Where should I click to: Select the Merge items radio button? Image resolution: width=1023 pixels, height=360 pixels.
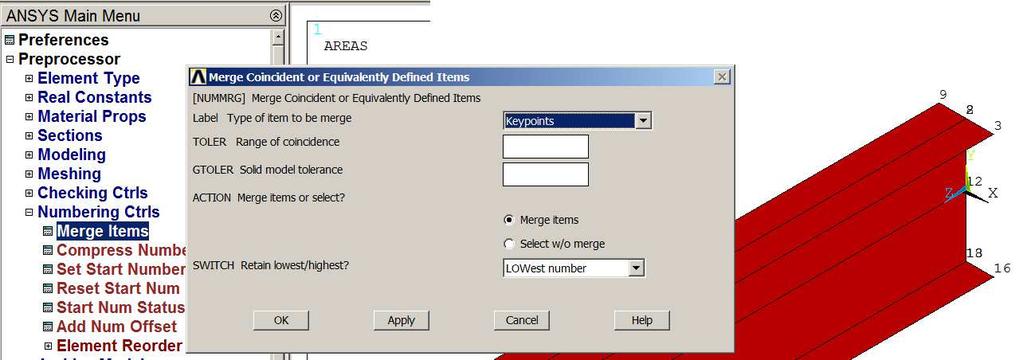509,220
